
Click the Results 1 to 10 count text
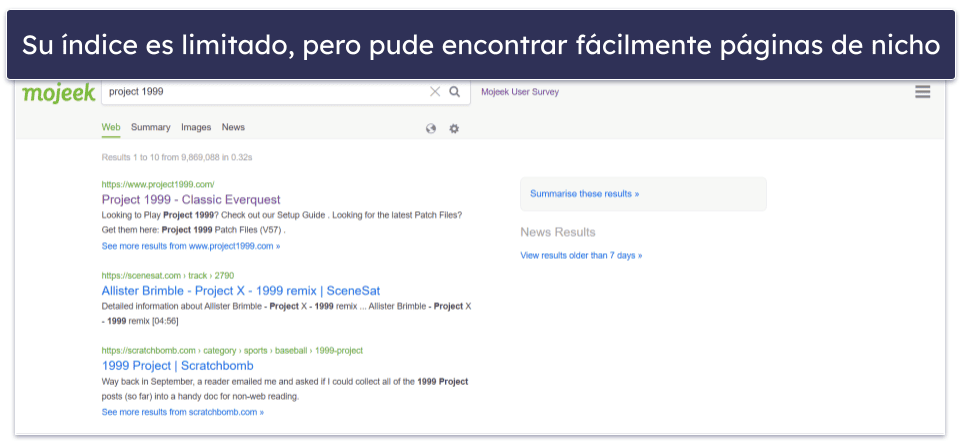coord(177,157)
